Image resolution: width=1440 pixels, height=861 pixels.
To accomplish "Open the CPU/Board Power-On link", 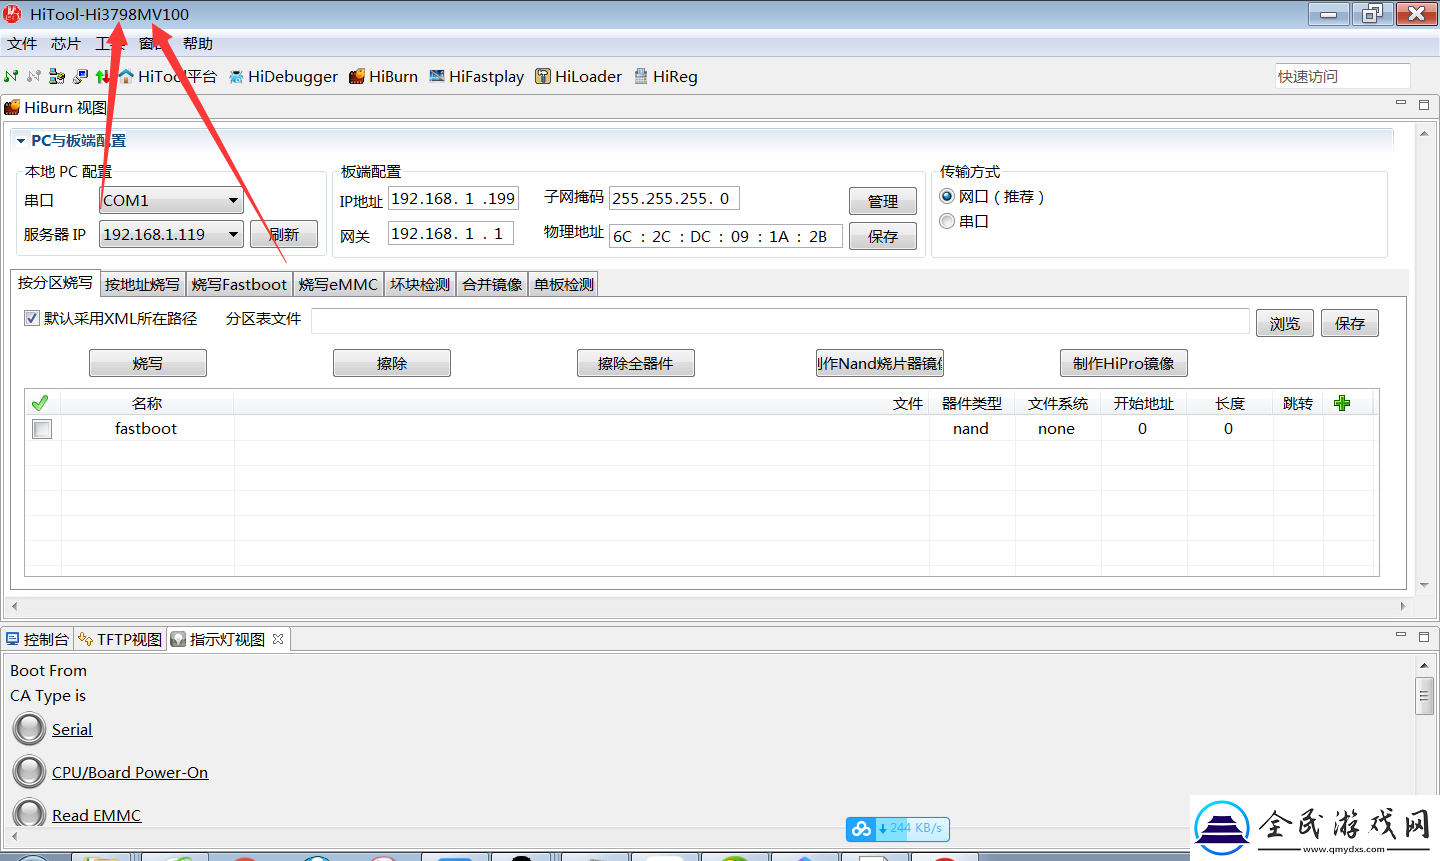I will pyautogui.click(x=130, y=773).
